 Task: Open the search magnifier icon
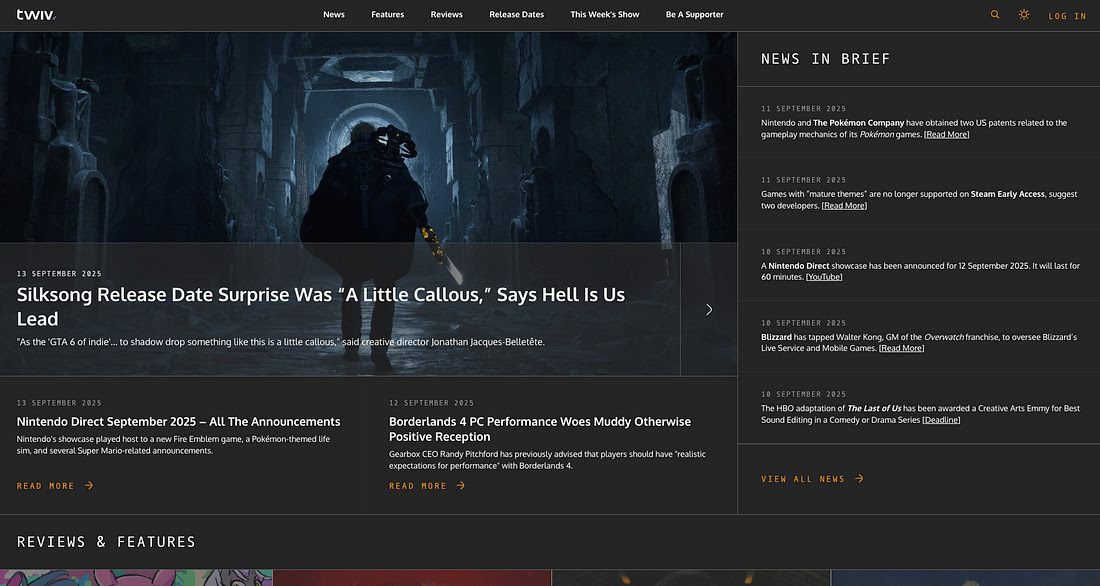[994, 15]
